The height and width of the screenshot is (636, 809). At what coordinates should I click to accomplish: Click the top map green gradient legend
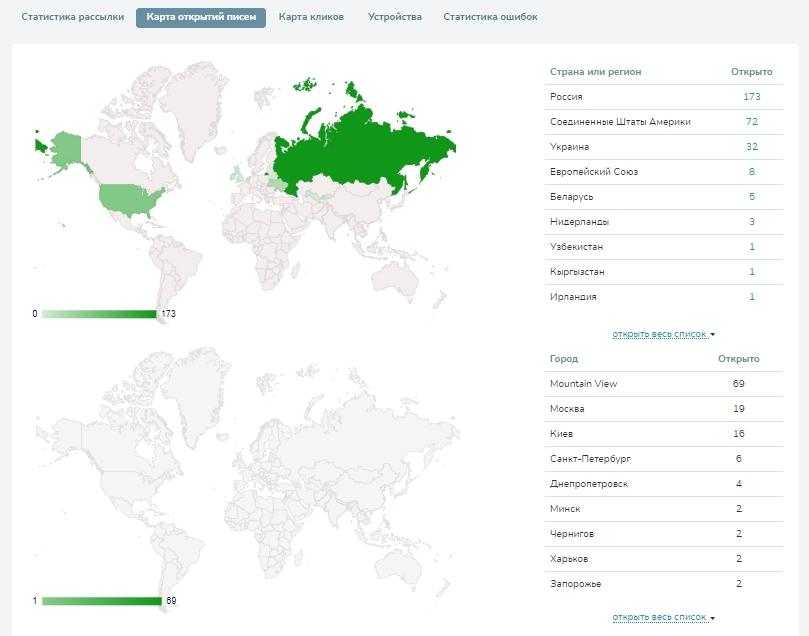99,314
